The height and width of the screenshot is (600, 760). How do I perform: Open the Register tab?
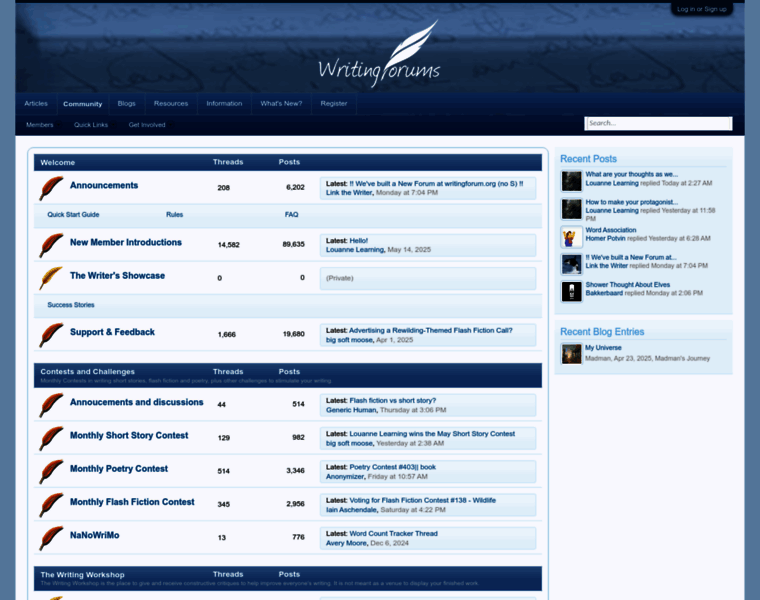click(333, 104)
